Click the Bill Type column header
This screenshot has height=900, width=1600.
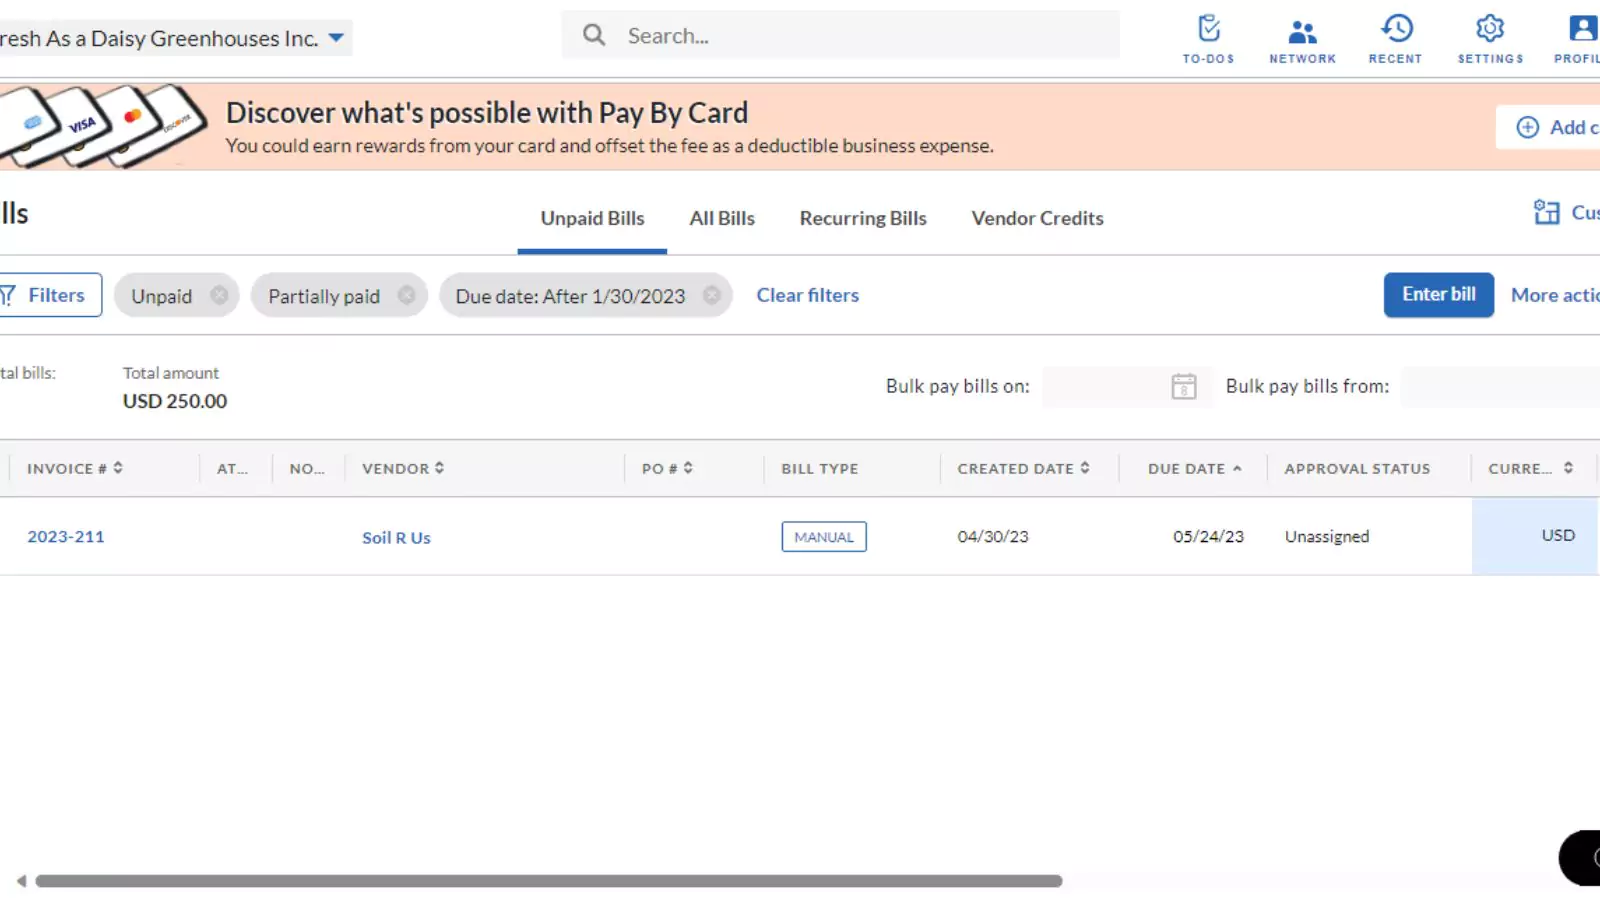tap(819, 468)
